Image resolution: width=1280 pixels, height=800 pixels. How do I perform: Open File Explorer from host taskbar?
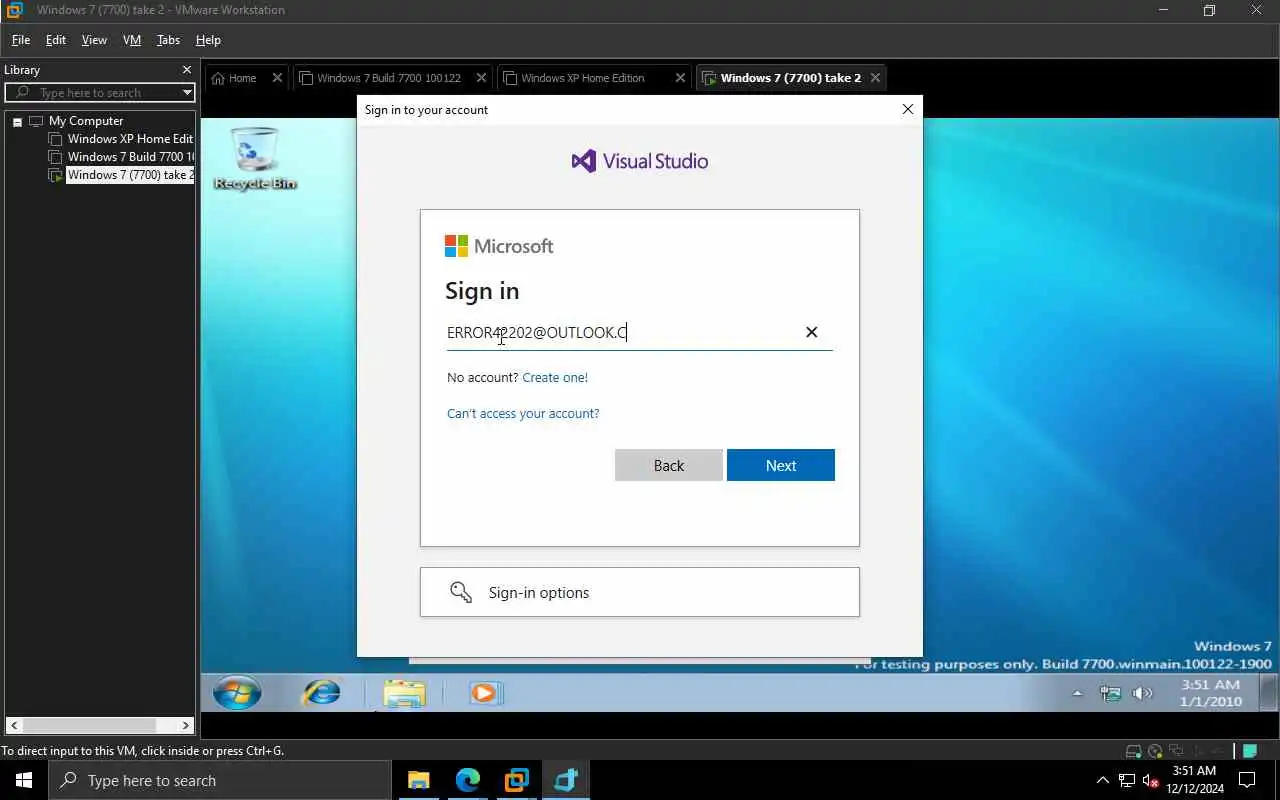point(418,780)
